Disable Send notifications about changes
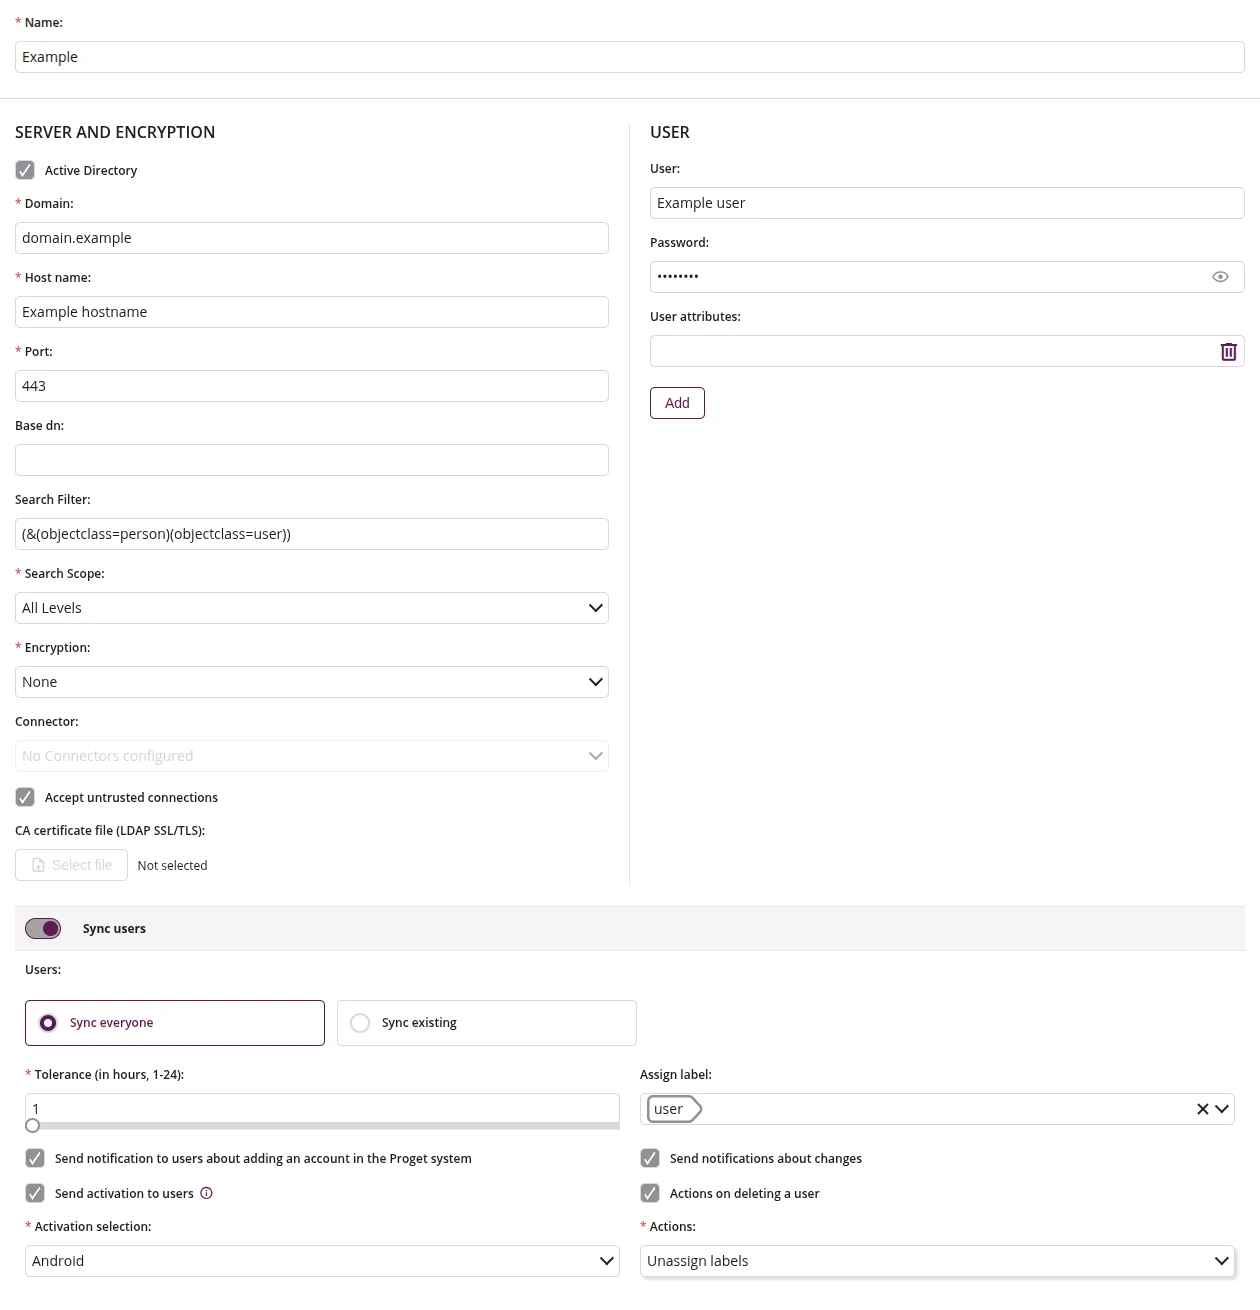Image resolution: width=1260 pixels, height=1310 pixels. pos(650,1158)
